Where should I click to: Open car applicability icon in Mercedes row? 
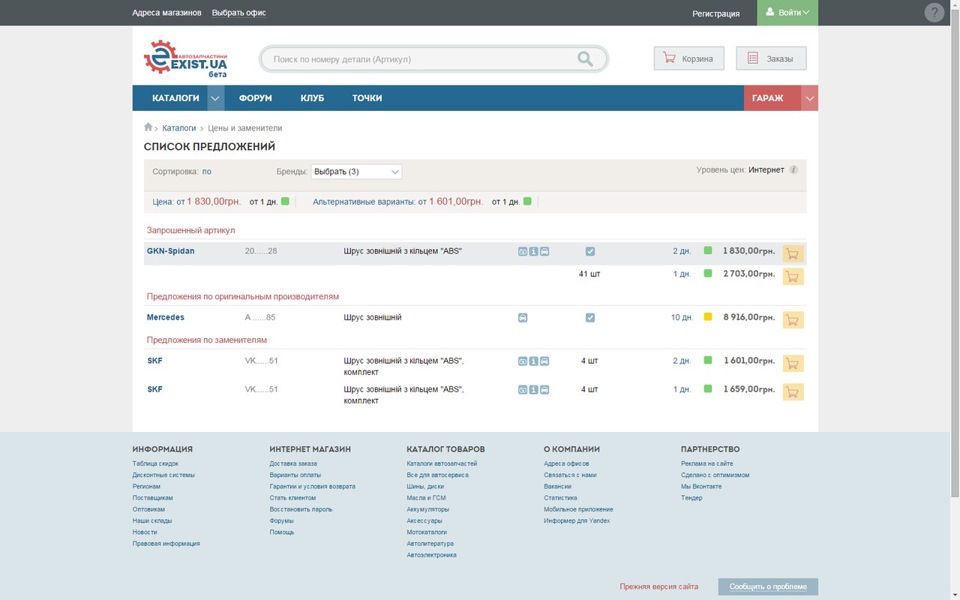[523, 318]
